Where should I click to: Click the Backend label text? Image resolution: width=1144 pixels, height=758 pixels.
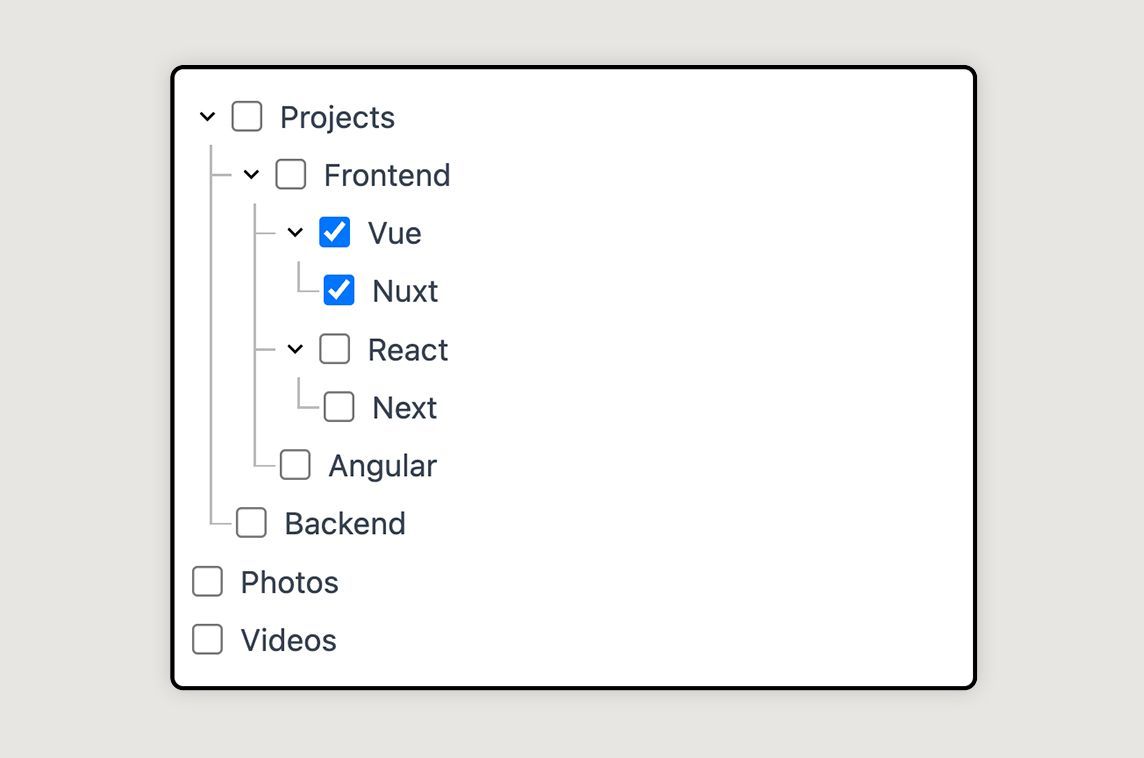pyautogui.click(x=345, y=524)
